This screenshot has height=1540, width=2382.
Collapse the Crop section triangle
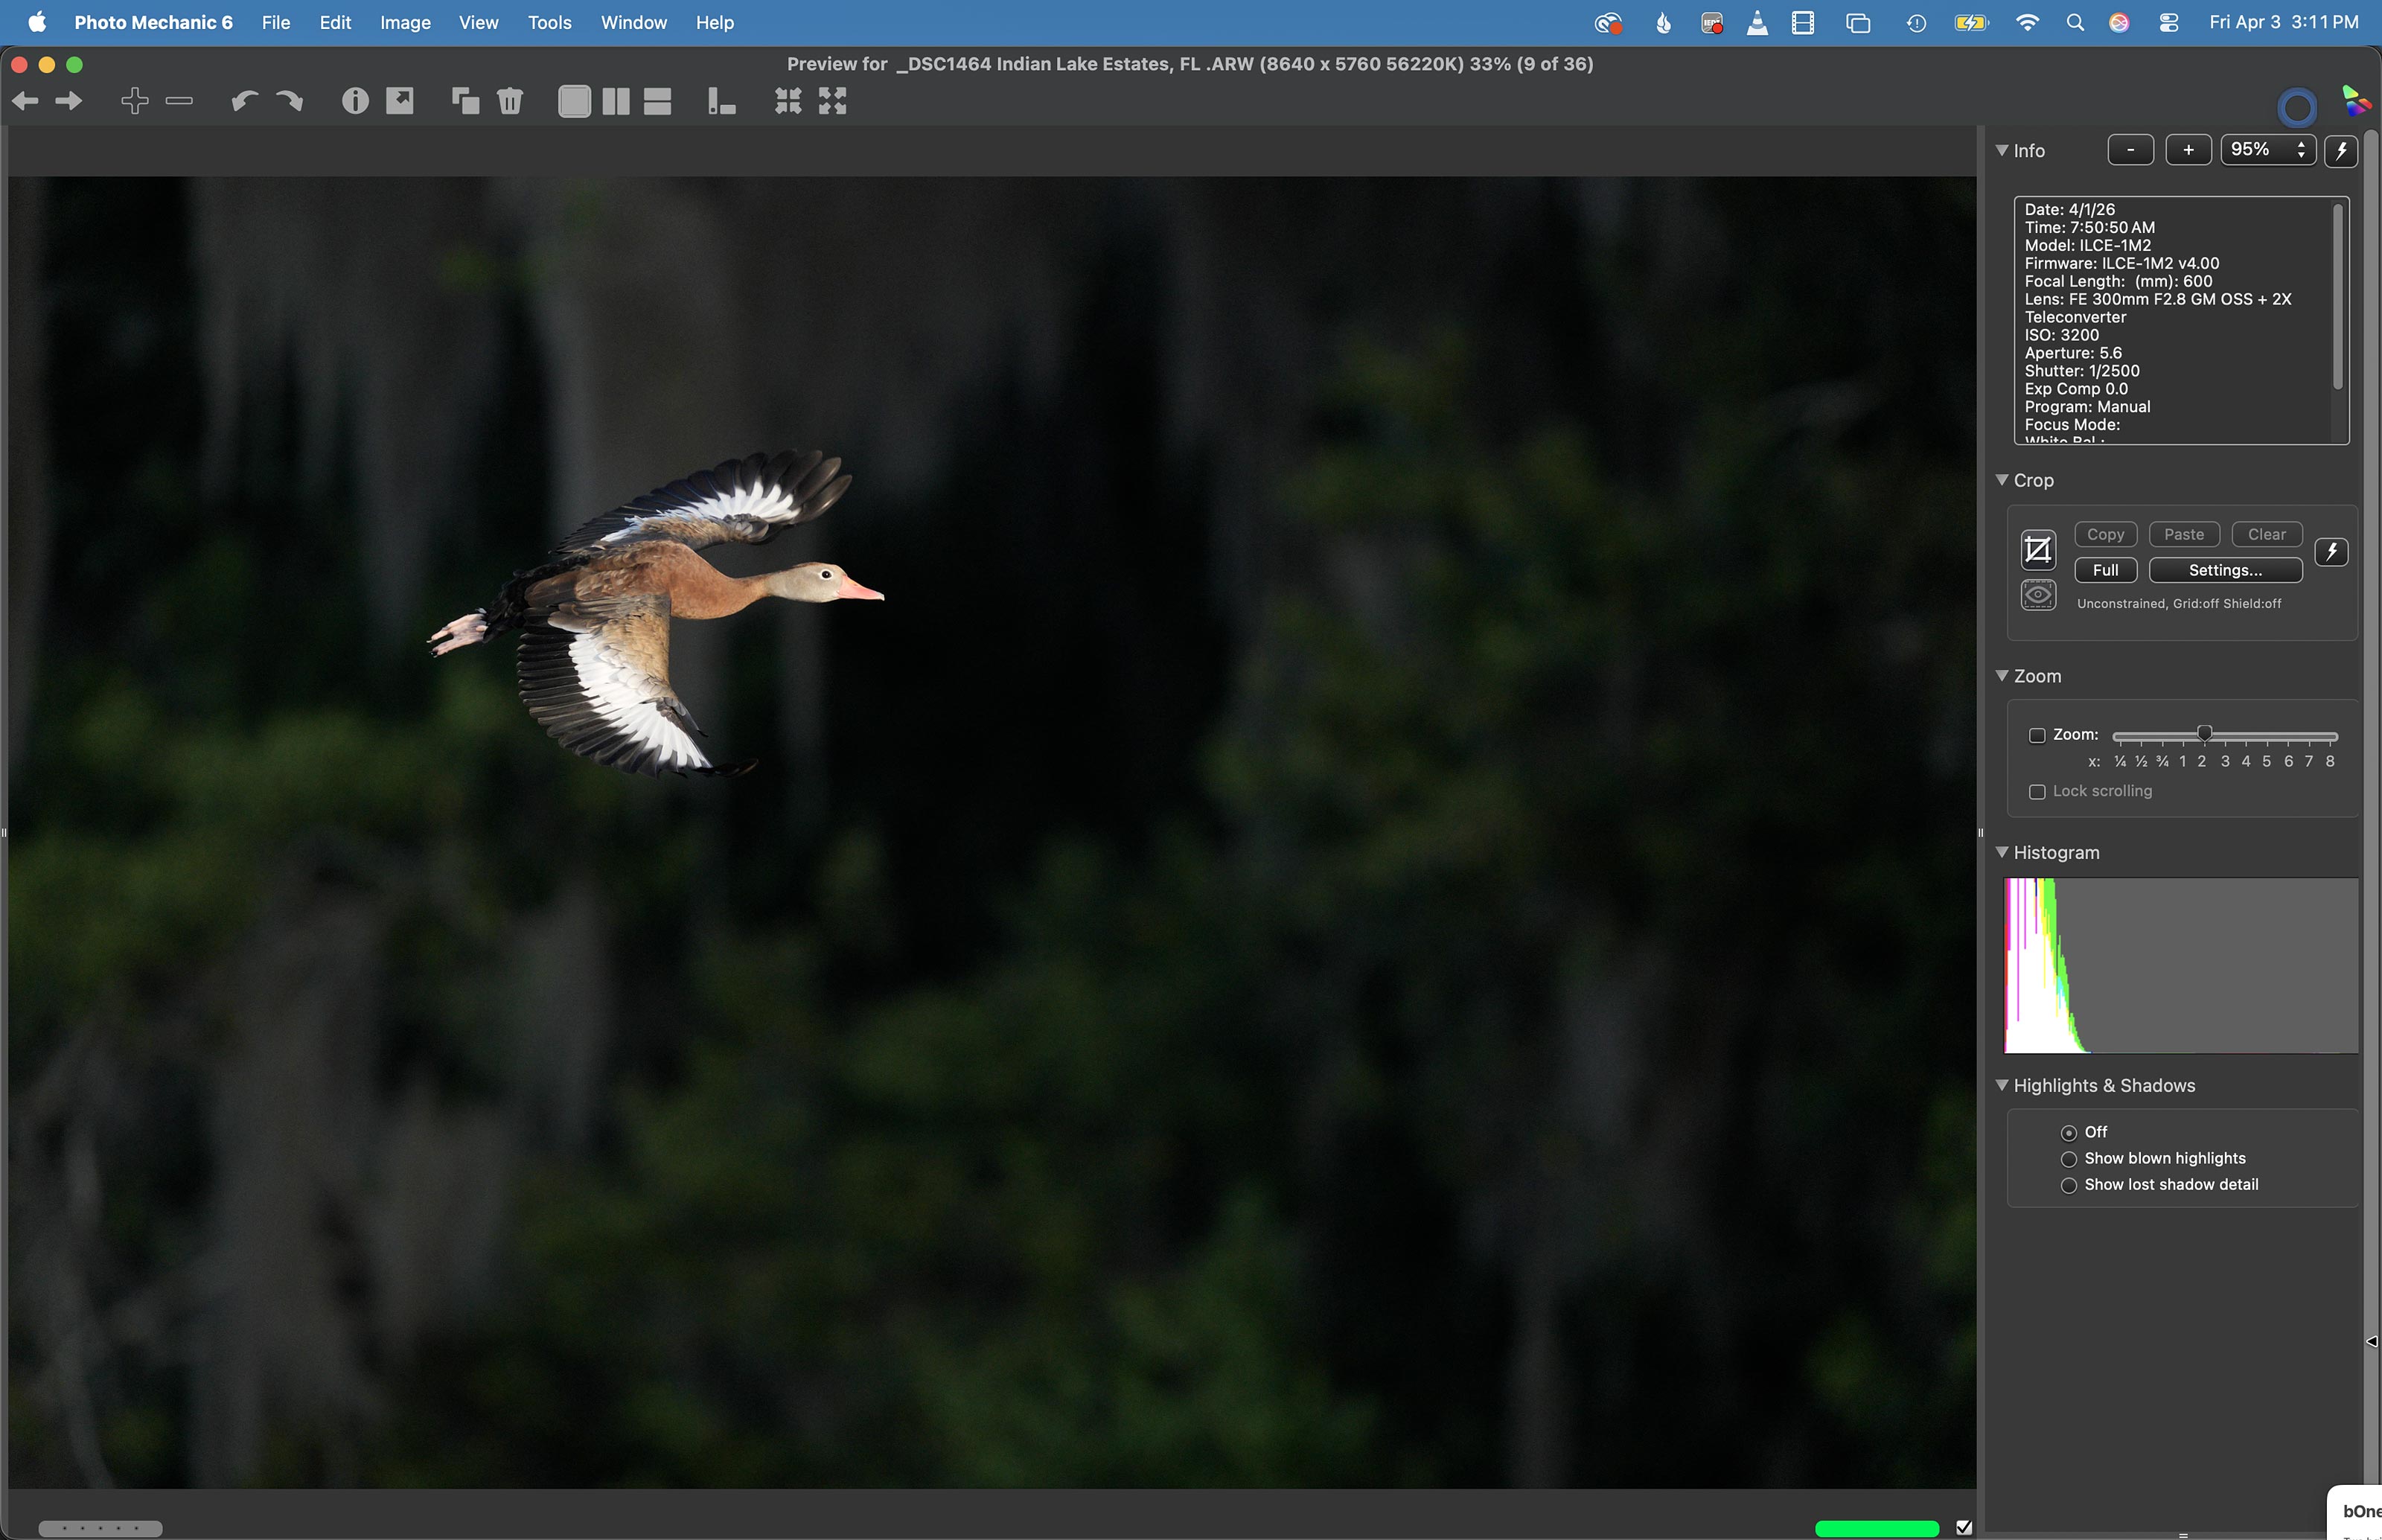coord(2002,481)
